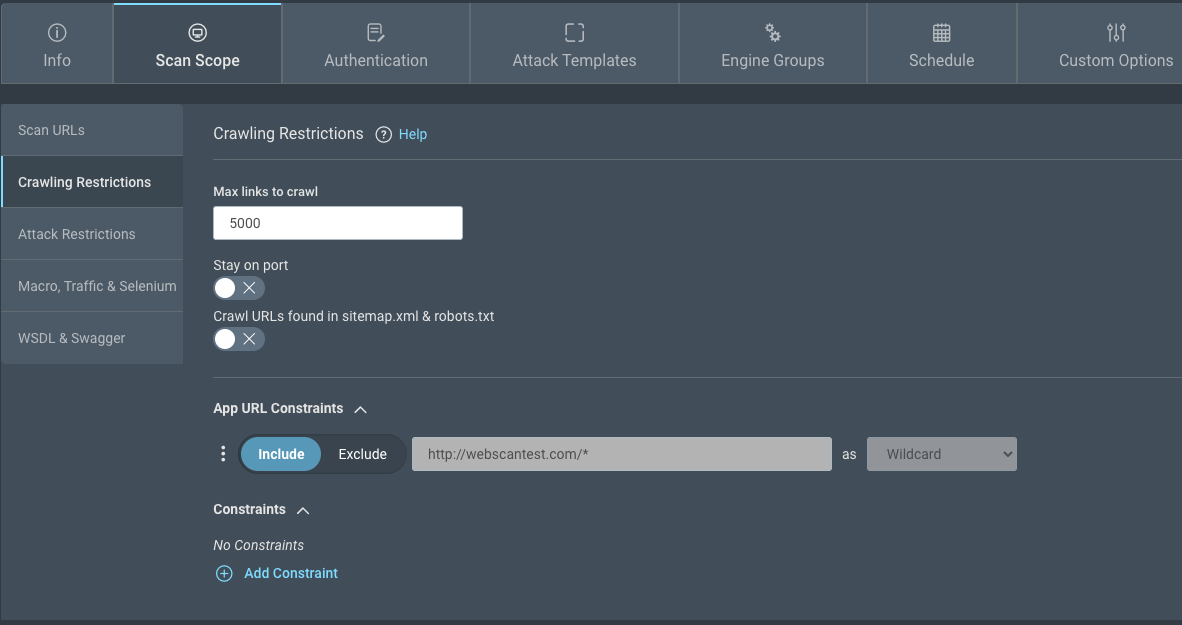The height and width of the screenshot is (625, 1182).
Task: Click the Add Constraint link
Action: pos(291,573)
